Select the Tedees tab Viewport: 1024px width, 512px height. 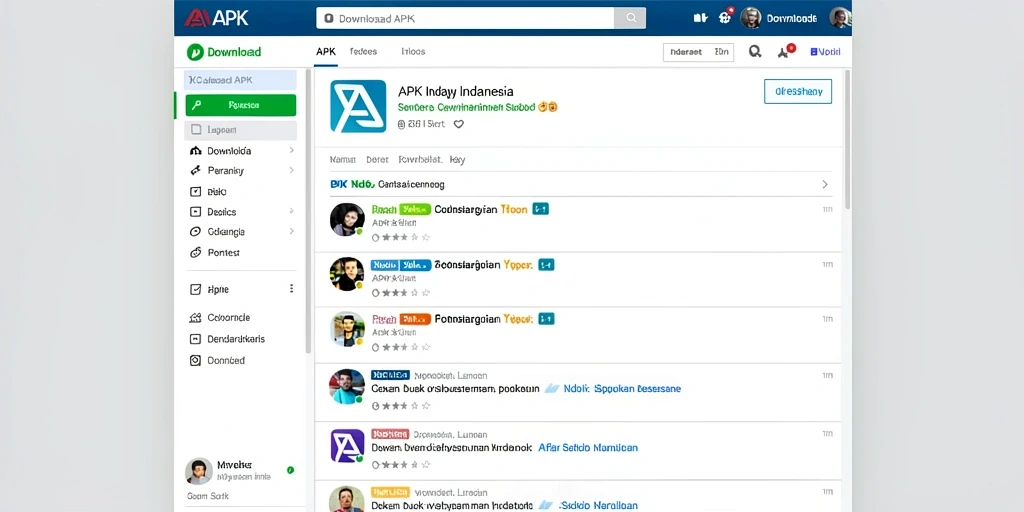[x=363, y=52]
